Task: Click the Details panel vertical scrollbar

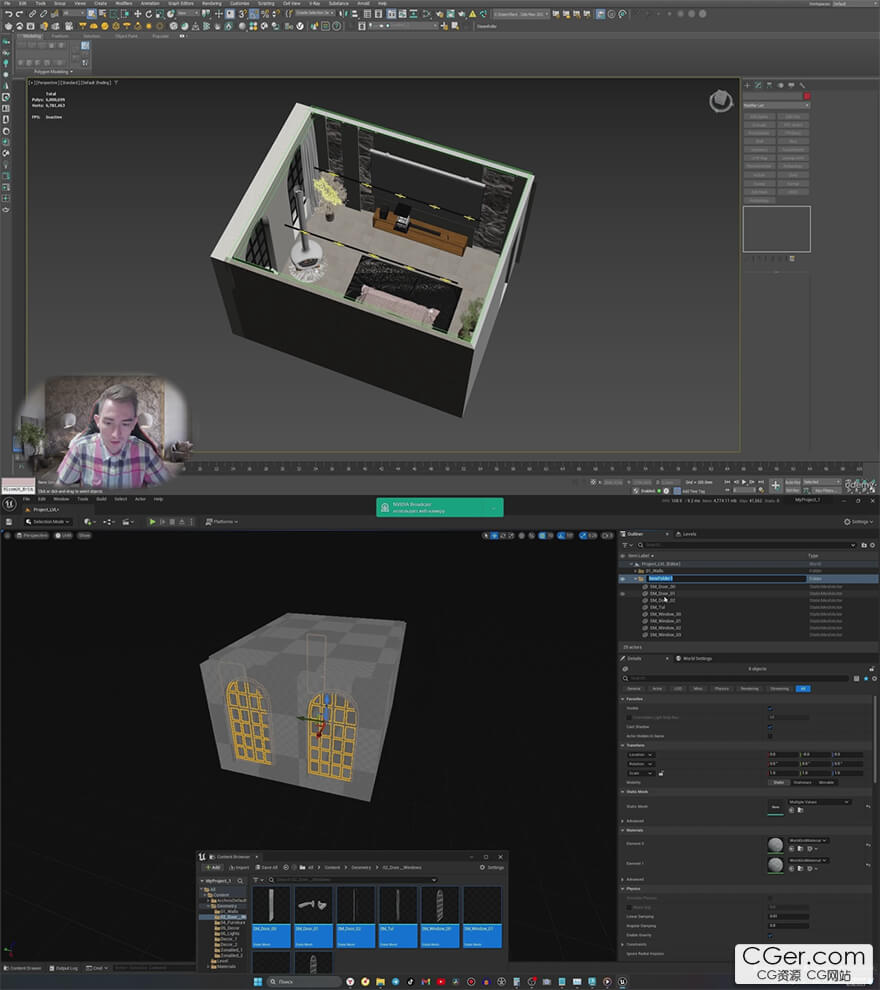Action: tap(875, 739)
